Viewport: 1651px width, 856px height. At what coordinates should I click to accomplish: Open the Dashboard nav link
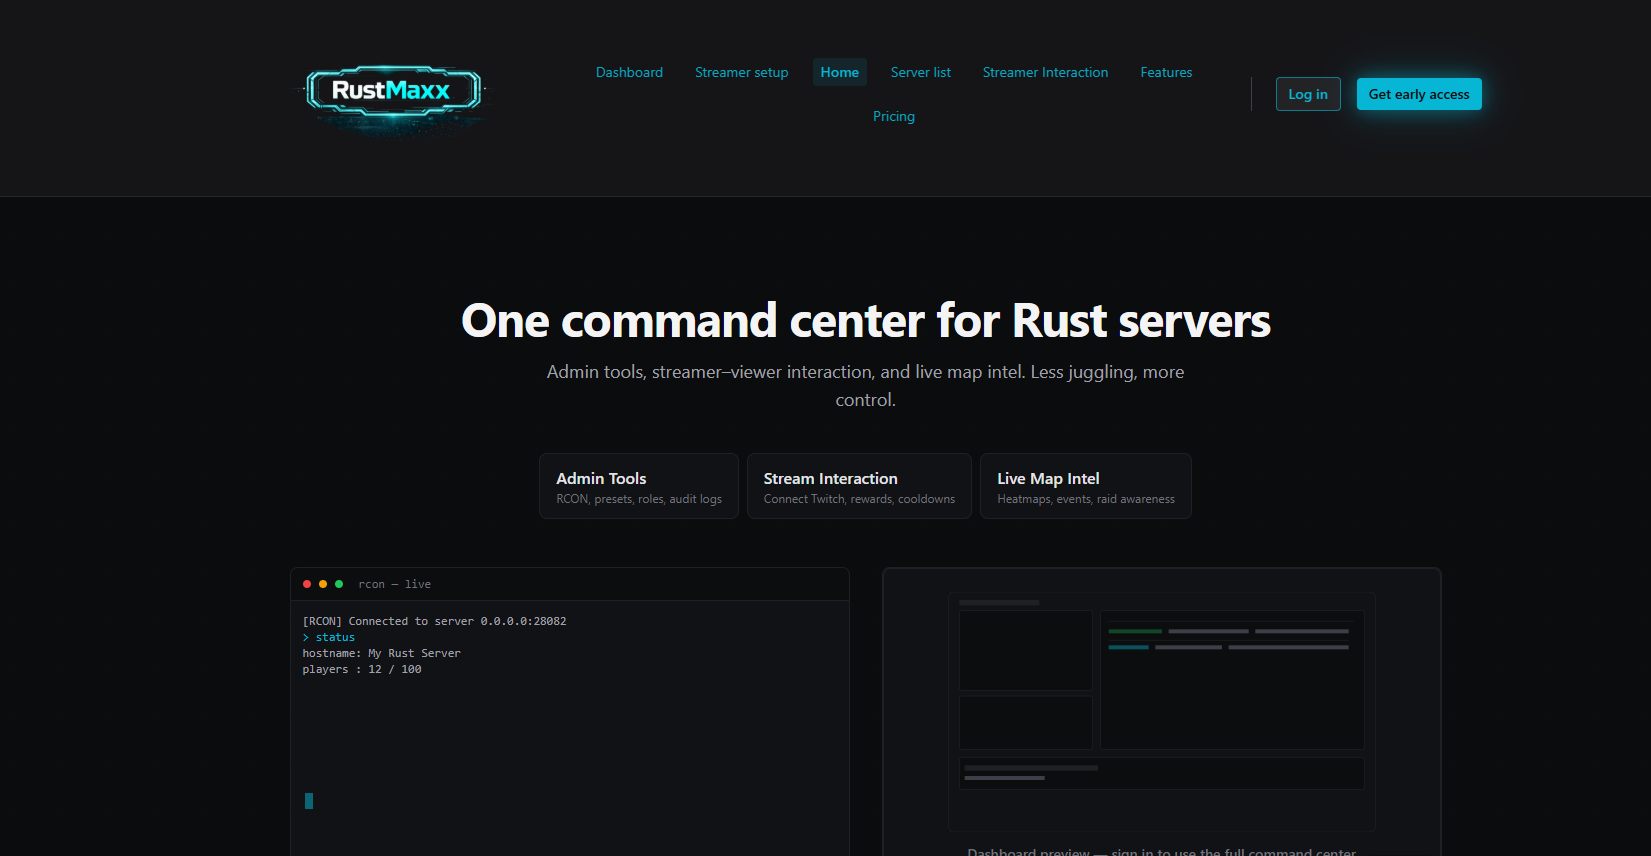629,72
